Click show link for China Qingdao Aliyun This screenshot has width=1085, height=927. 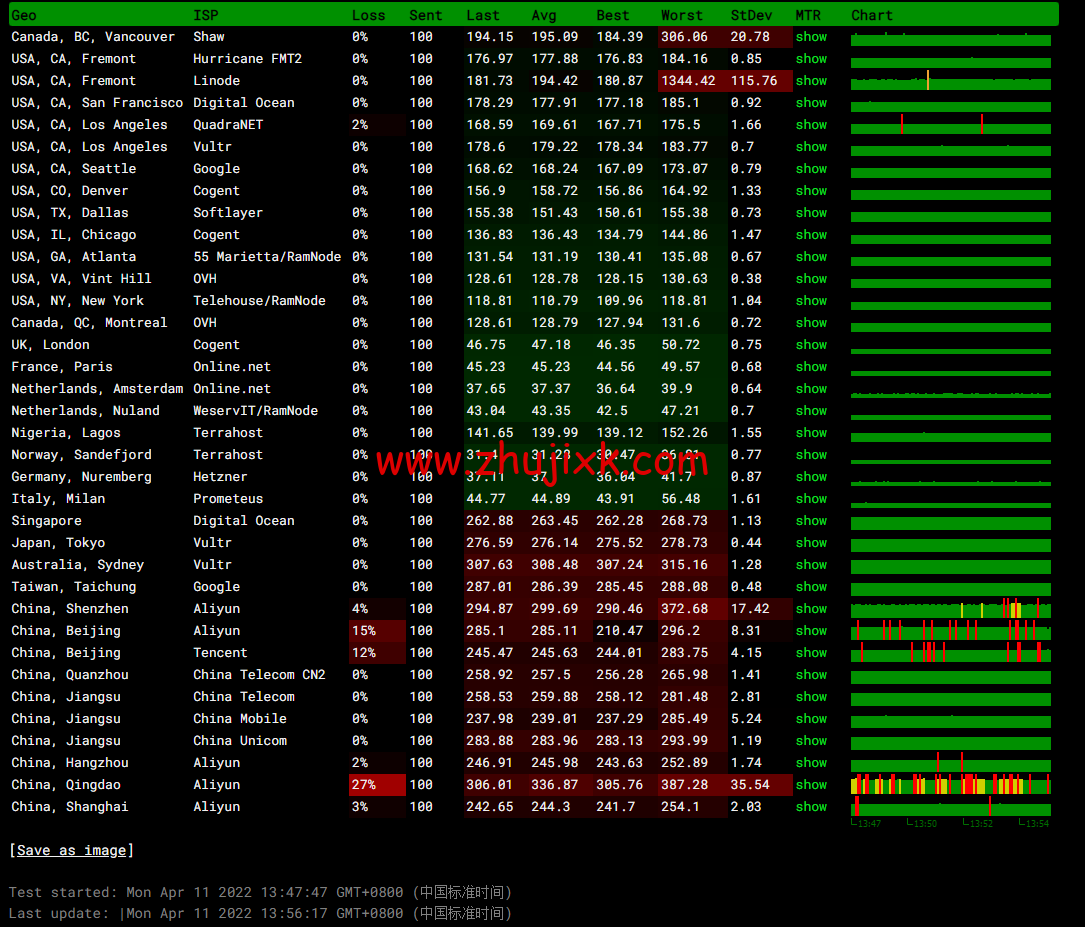click(811, 785)
